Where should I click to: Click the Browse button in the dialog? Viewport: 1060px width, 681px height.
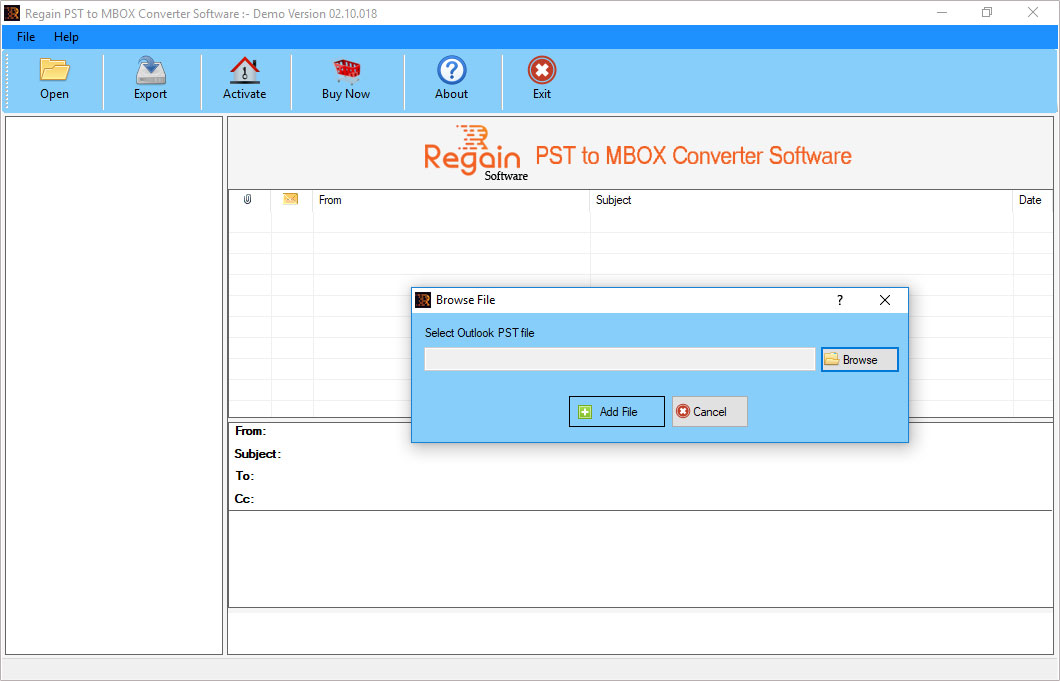coord(859,359)
